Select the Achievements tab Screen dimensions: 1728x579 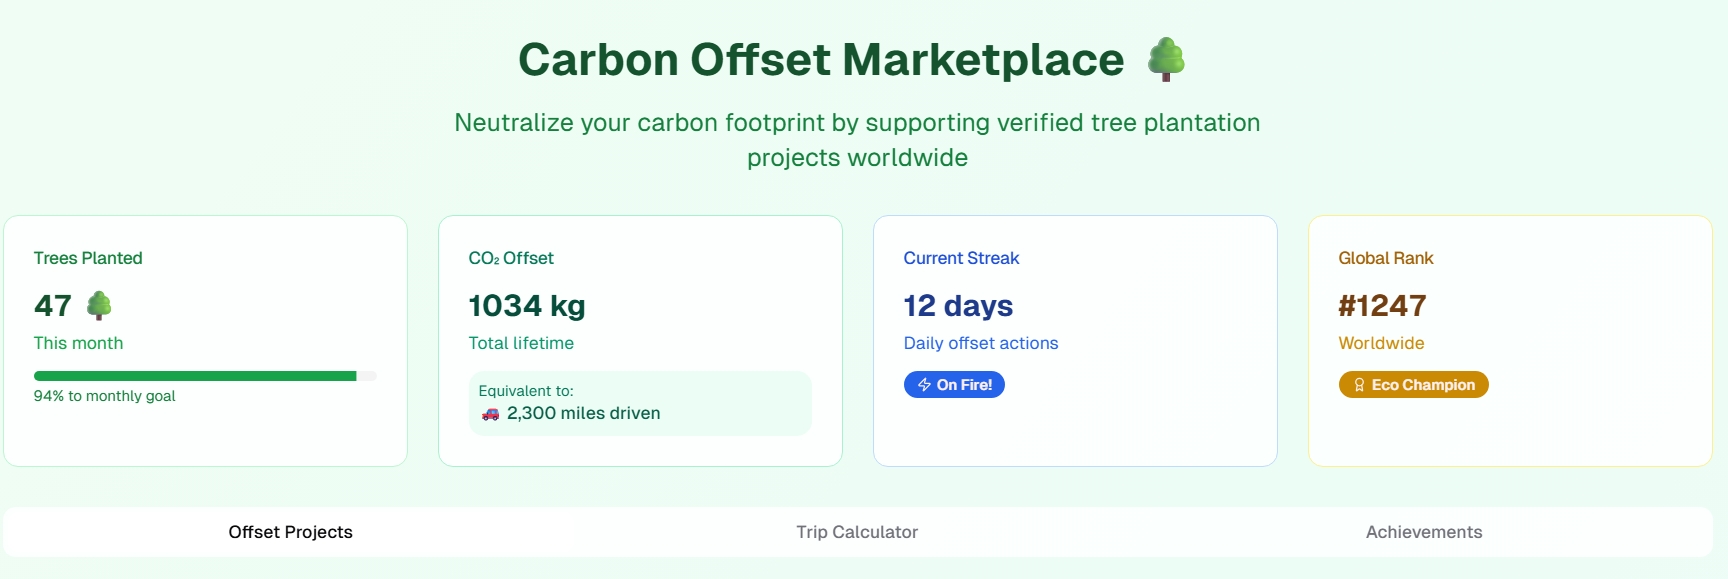click(x=1424, y=532)
